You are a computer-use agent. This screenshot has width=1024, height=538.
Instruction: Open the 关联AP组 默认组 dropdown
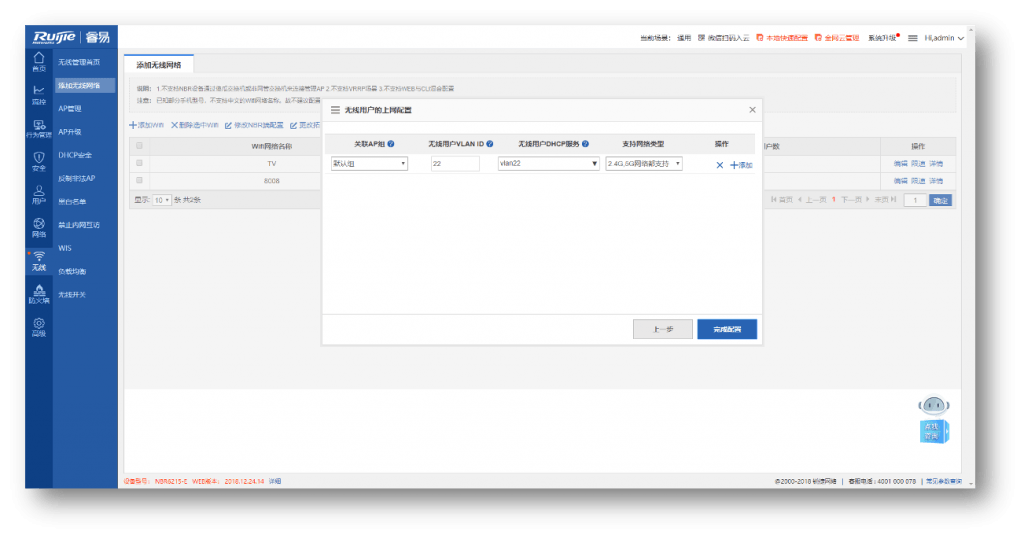(369, 163)
